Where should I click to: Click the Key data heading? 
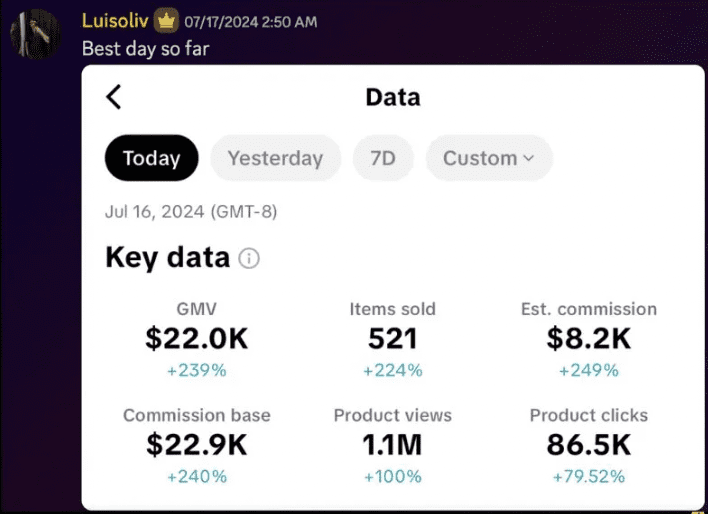point(167,258)
